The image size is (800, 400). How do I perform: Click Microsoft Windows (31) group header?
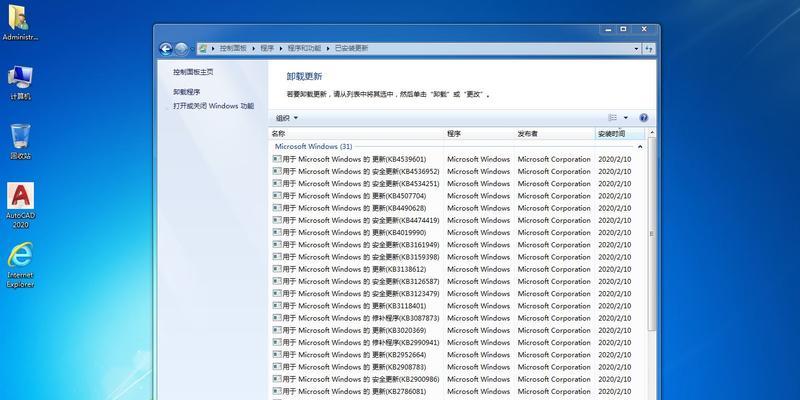click(313, 146)
